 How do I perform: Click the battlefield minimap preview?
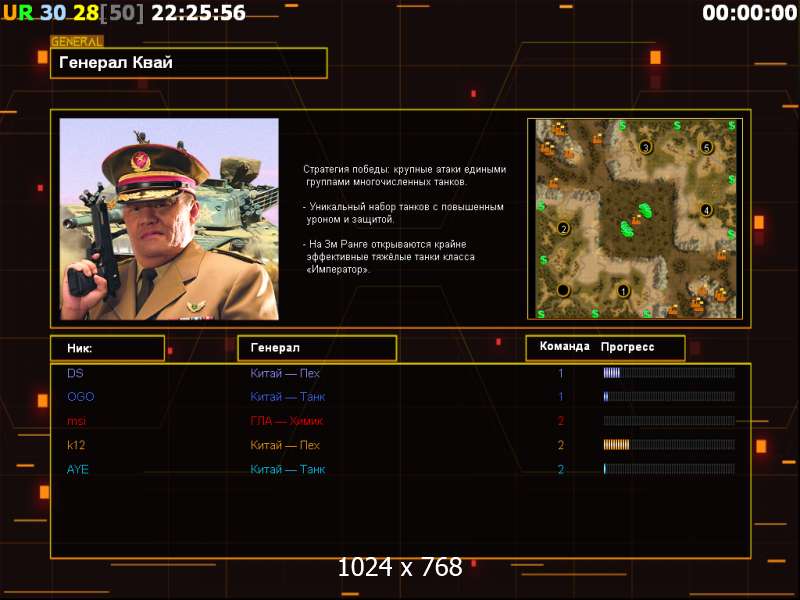pos(635,219)
